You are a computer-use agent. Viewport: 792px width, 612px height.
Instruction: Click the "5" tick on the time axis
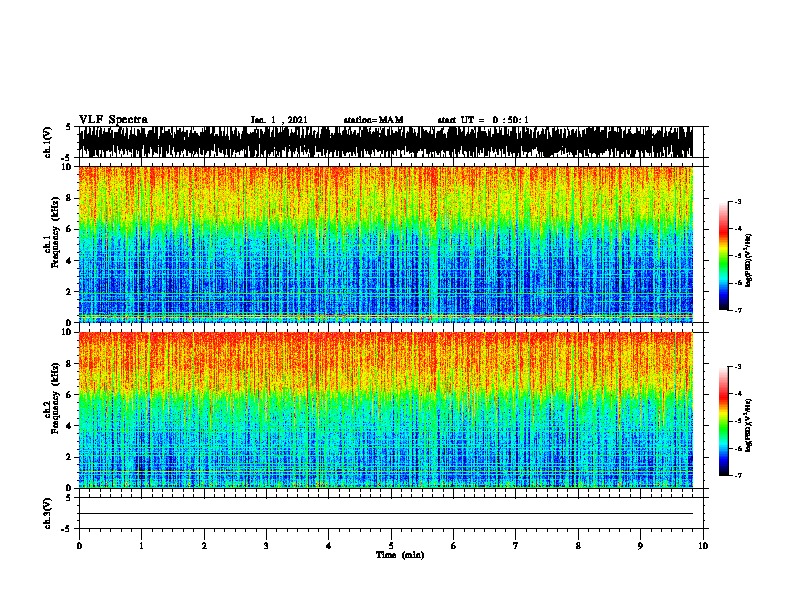pyautogui.click(x=391, y=546)
